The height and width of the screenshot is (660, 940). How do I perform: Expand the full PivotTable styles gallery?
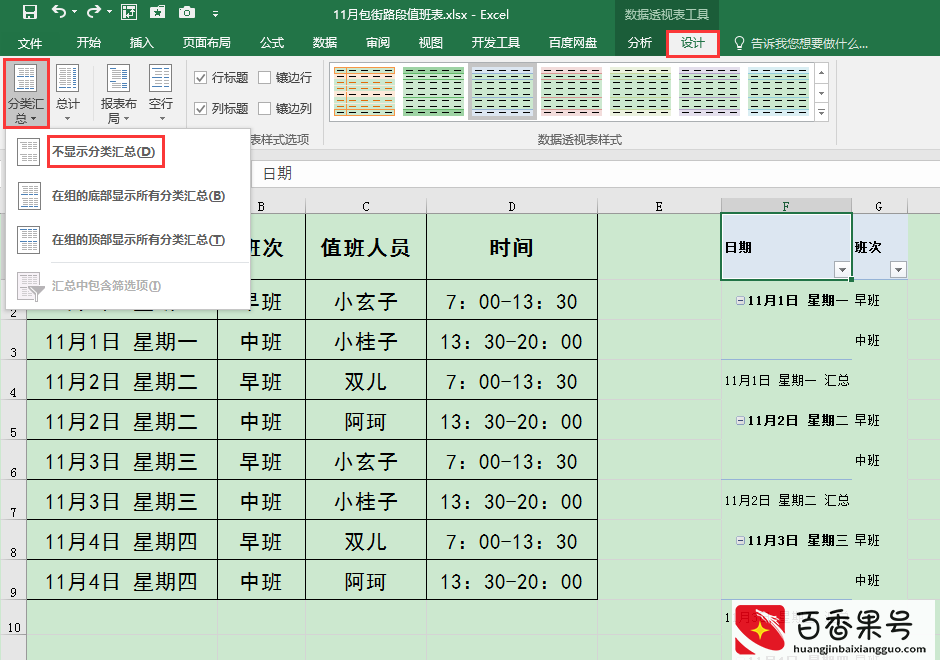[821, 112]
